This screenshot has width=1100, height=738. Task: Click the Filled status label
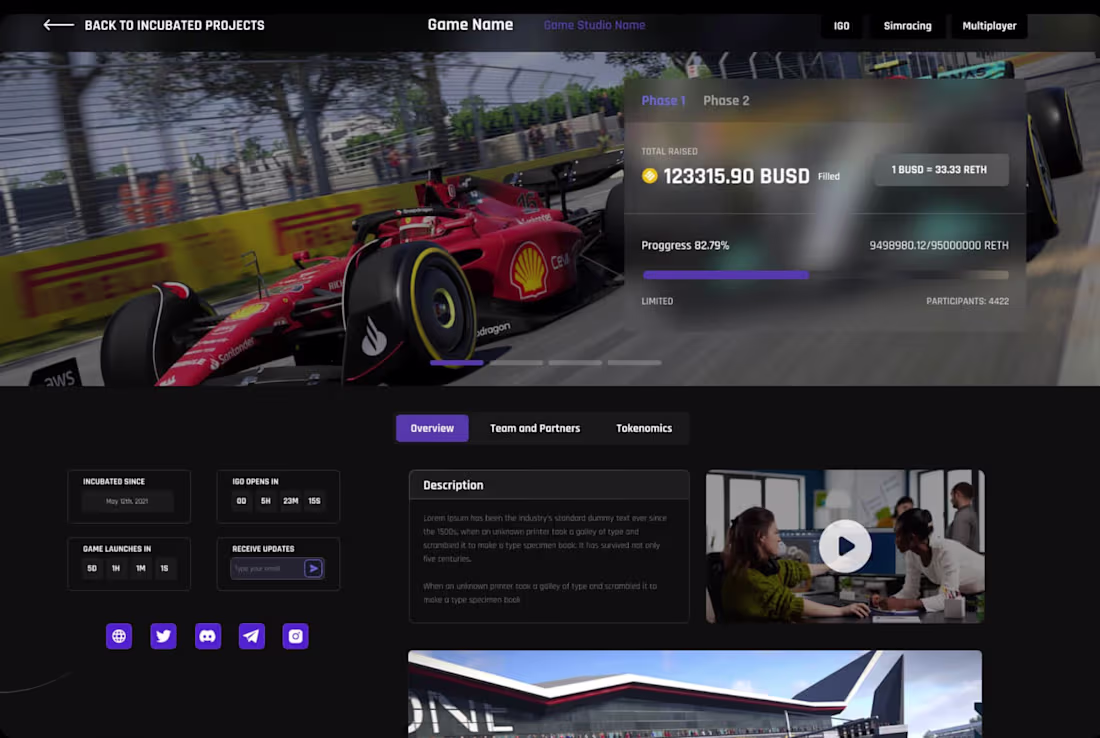pos(829,177)
